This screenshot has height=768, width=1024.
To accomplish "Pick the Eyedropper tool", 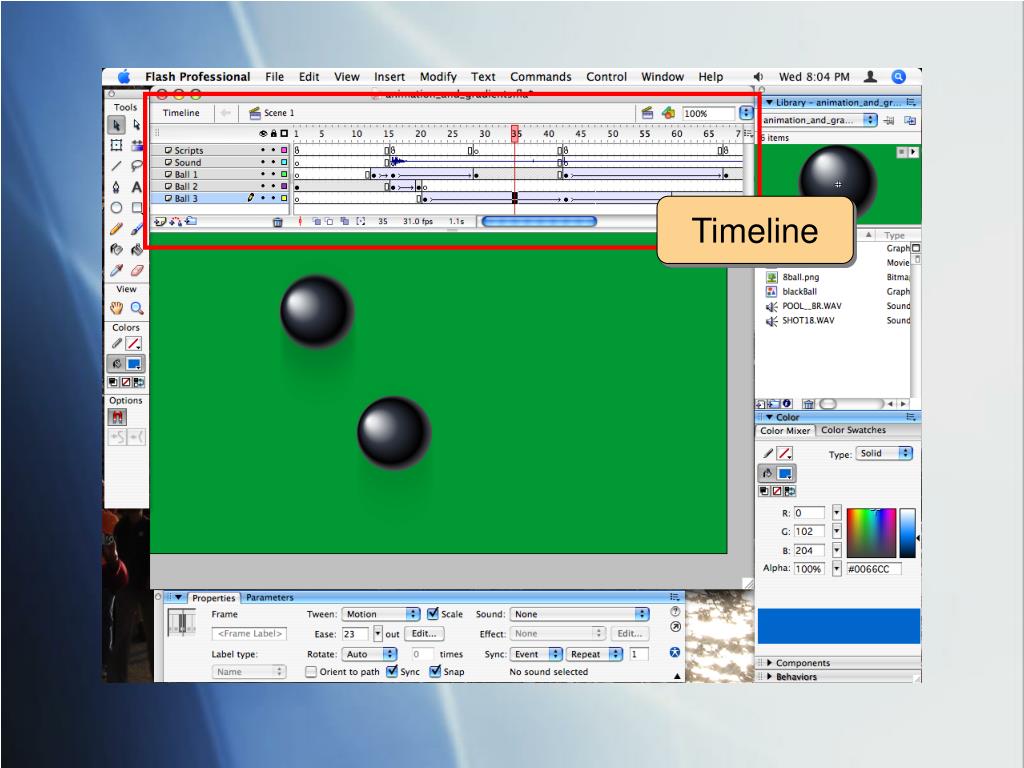I will pyautogui.click(x=117, y=270).
